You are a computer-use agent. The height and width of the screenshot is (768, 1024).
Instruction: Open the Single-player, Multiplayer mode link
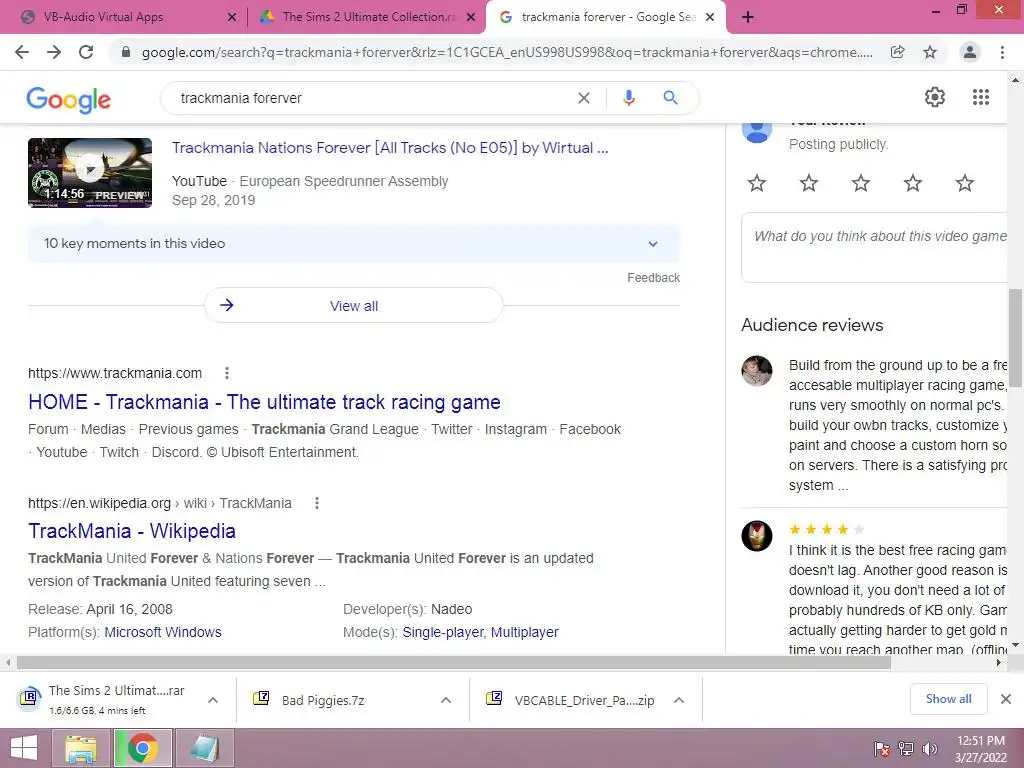click(480, 632)
